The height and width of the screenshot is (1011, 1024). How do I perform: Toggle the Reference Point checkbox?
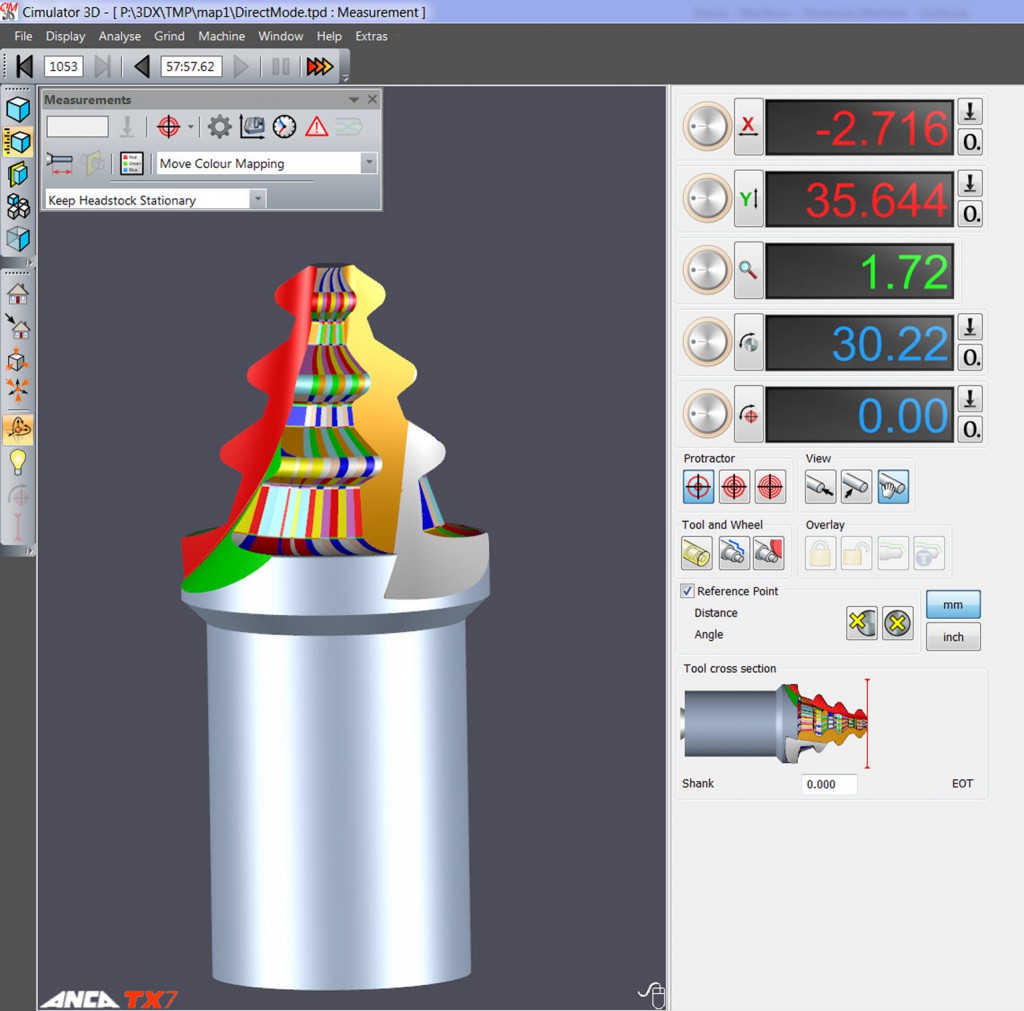(687, 591)
